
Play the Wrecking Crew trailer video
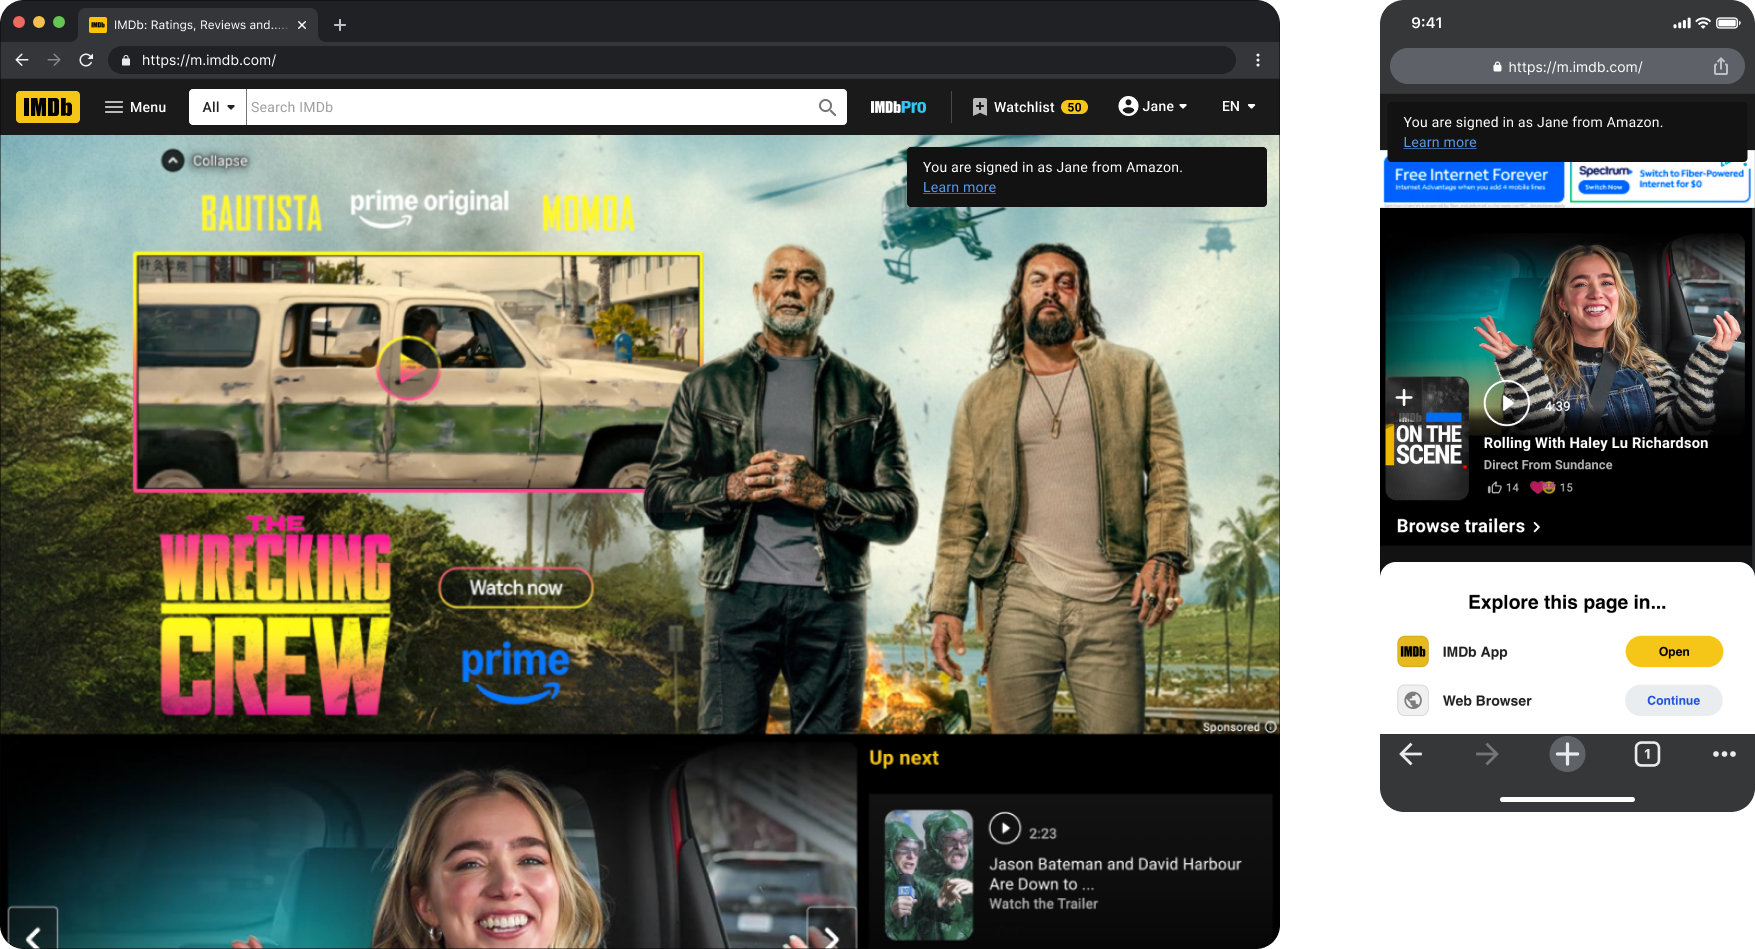[408, 369]
